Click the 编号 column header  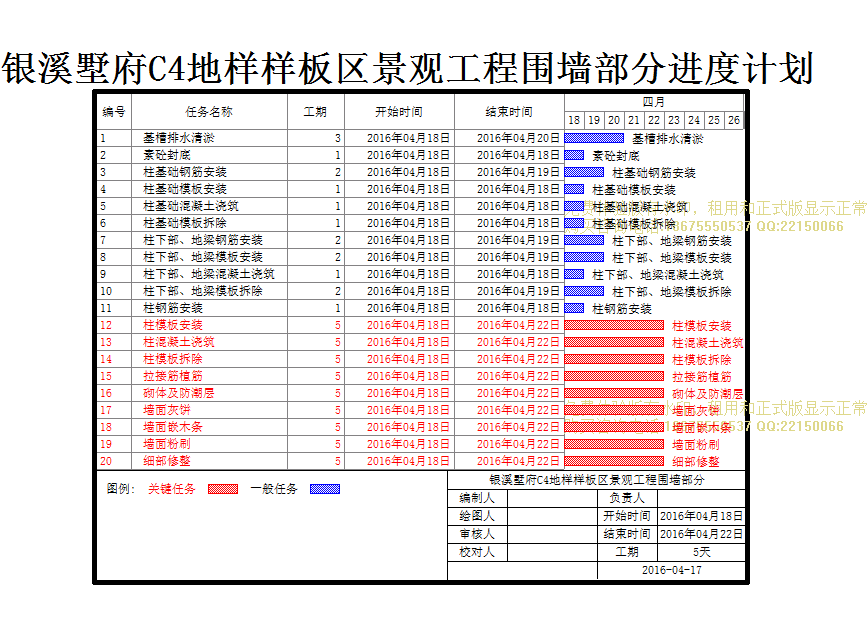113,112
